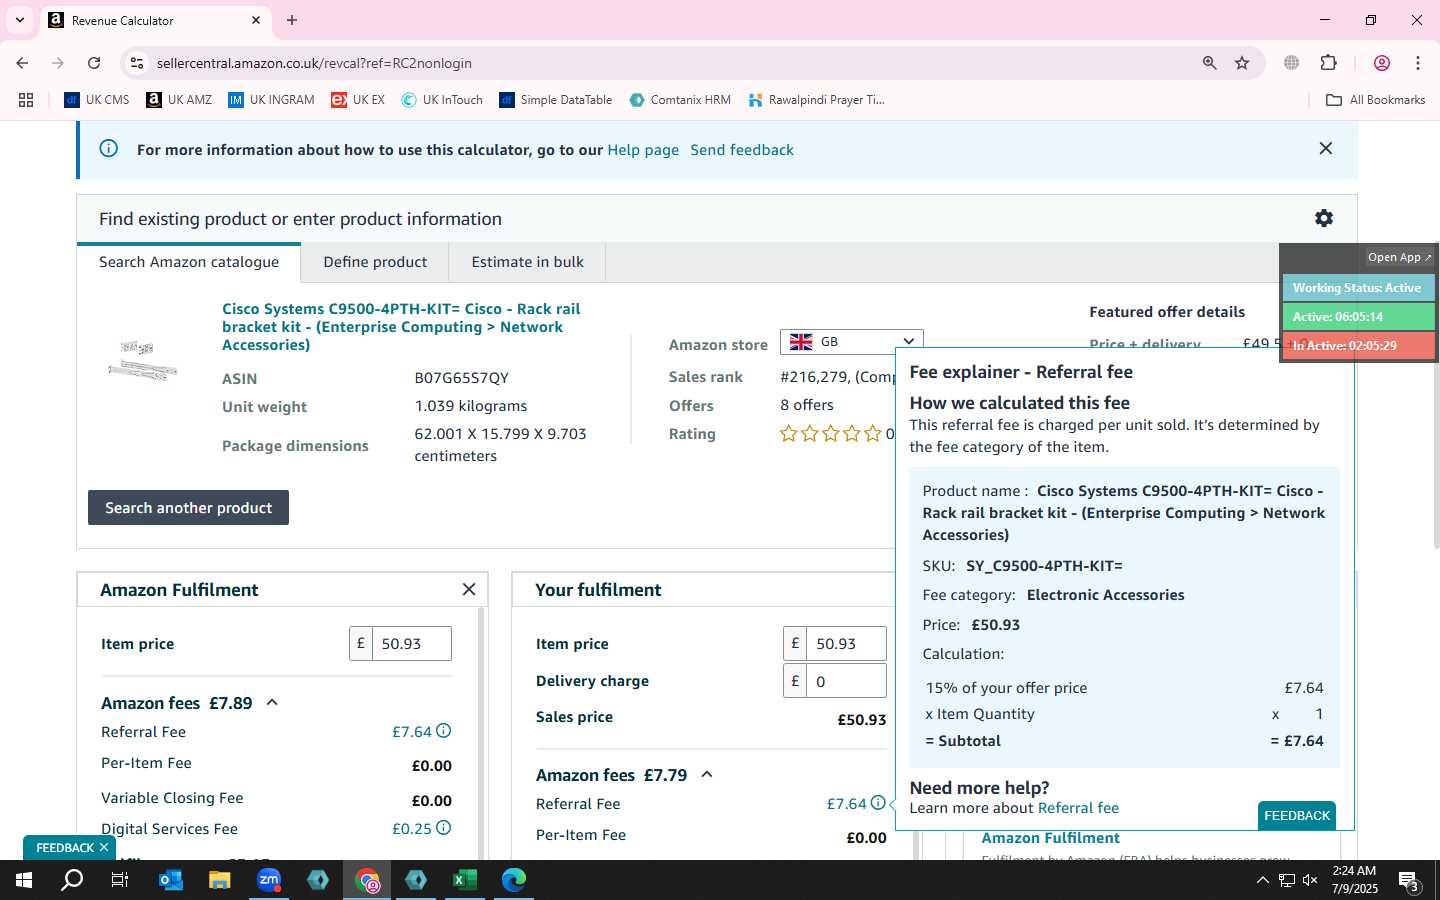This screenshot has height=900, width=1440.
Task: Click the product star rating
Action: (830, 434)
